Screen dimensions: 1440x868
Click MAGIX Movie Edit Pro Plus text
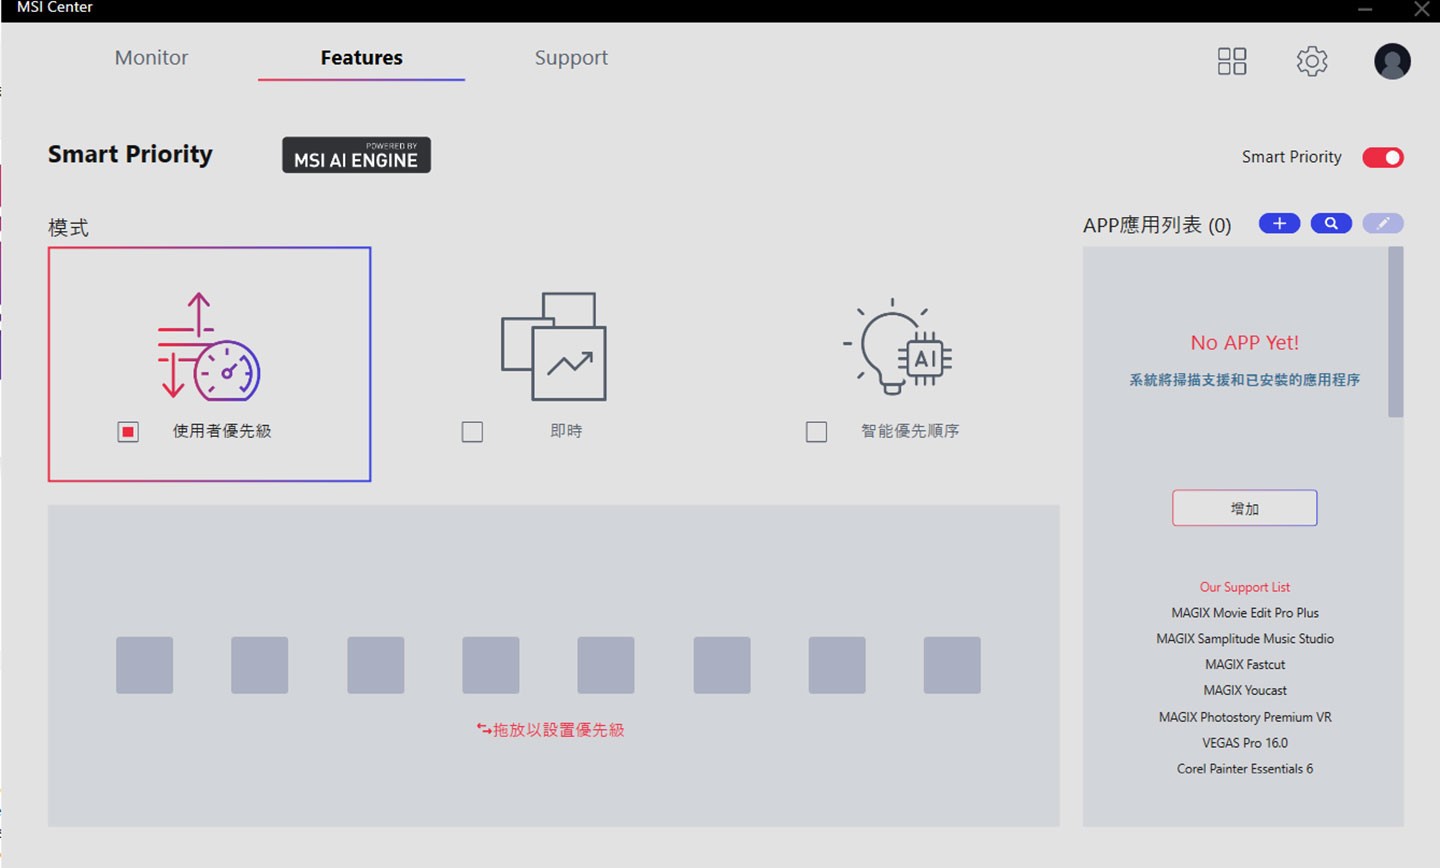coord(1245,613)
